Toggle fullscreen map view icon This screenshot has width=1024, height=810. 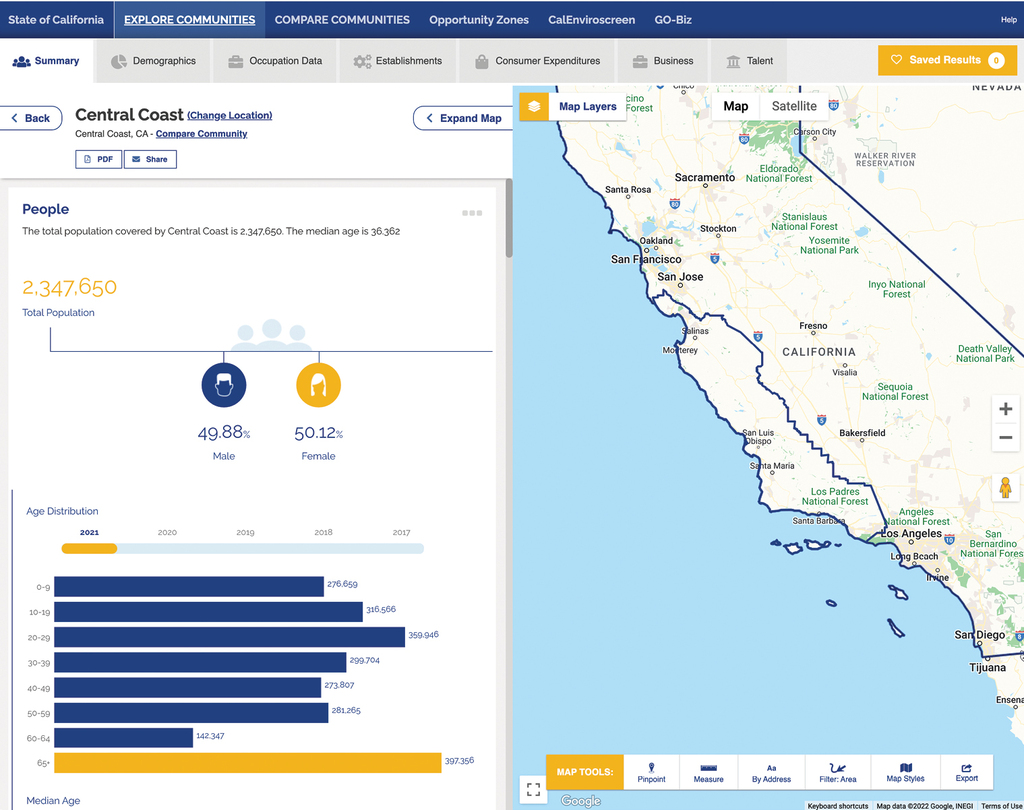coord(534,789)
